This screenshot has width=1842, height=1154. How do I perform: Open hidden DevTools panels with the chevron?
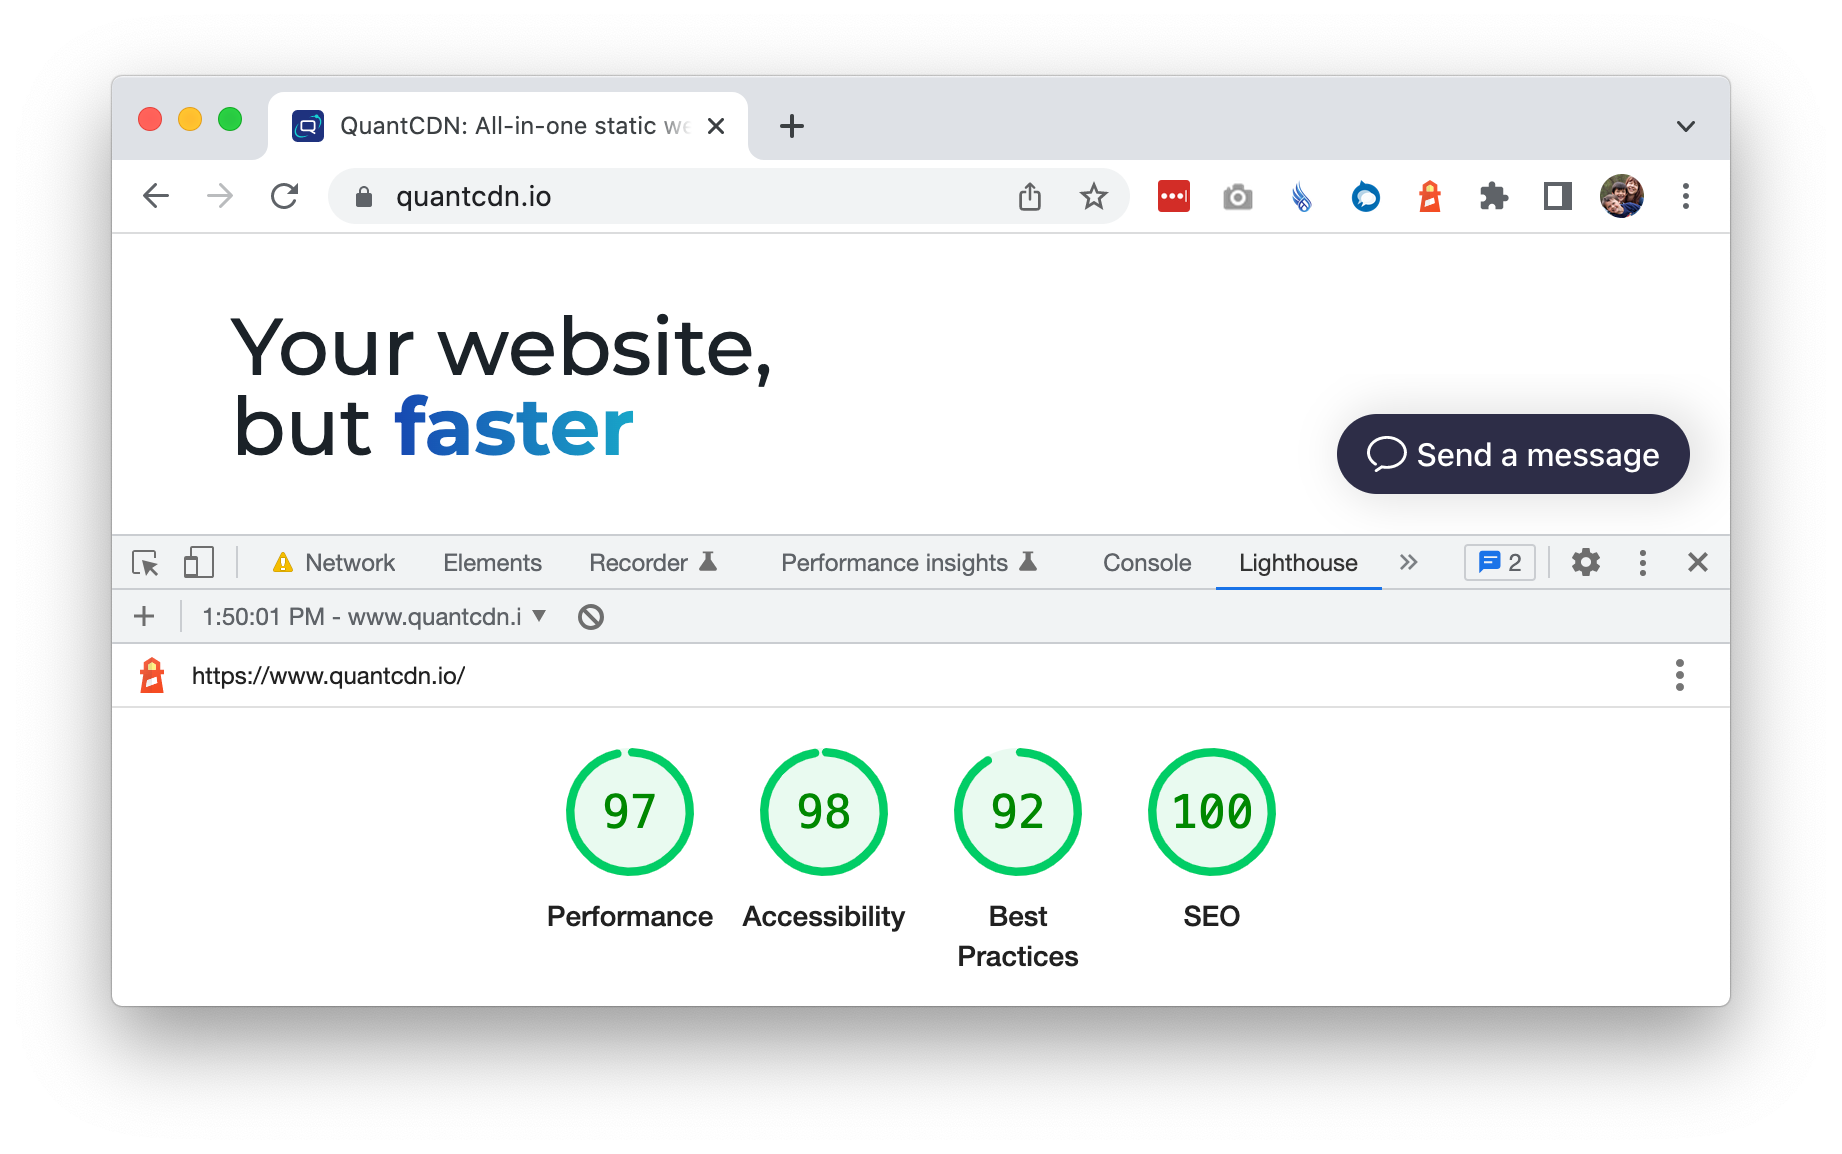pos(1409,562)
